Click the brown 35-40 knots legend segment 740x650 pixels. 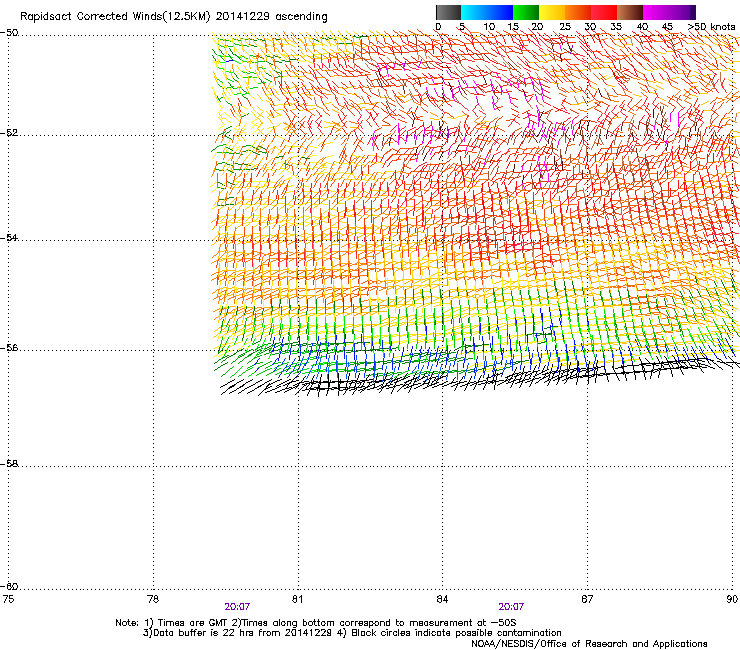630,12
